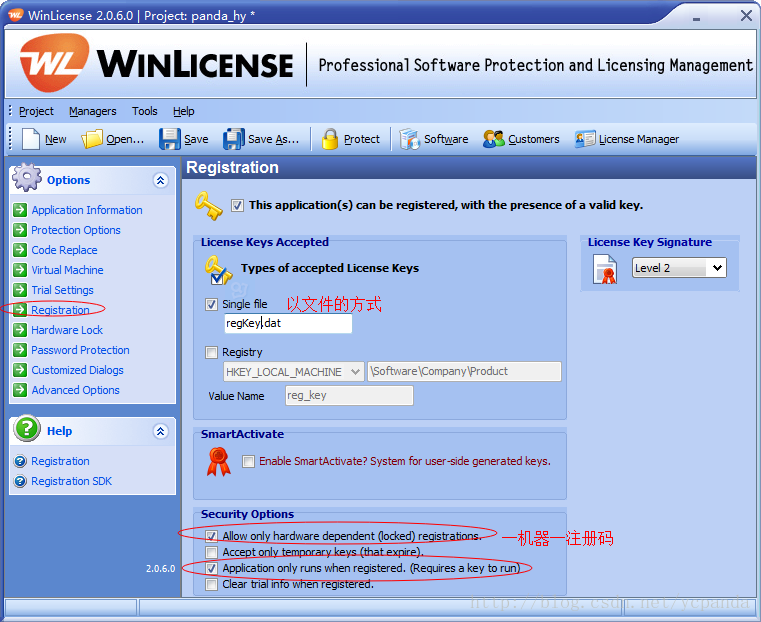Toggle Application only runs when registered
The width and height of the screenshot is (761, 622).
click(x=211, y=568)
